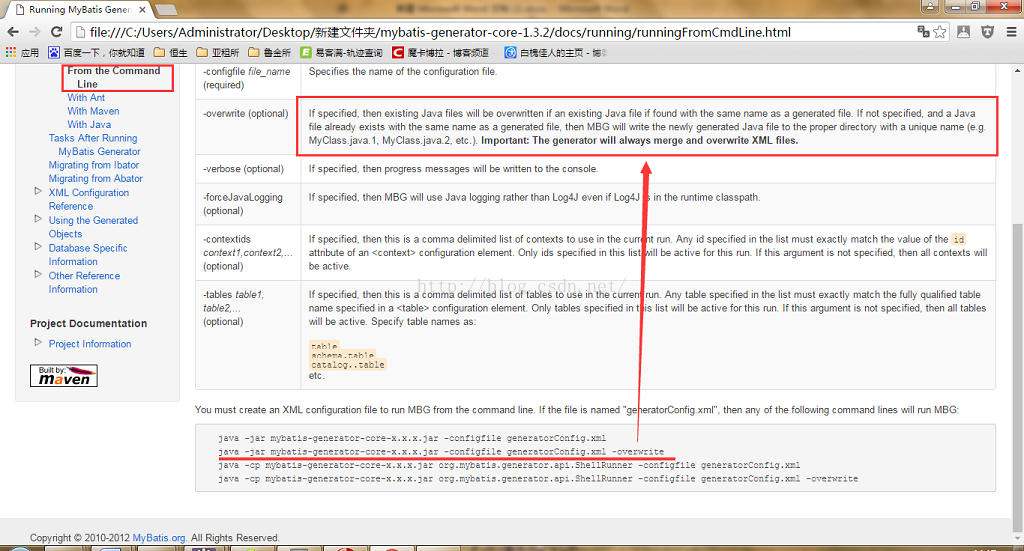Expand the Using the Generated Objects node
1024x551 pixels.
coord(38,219)
